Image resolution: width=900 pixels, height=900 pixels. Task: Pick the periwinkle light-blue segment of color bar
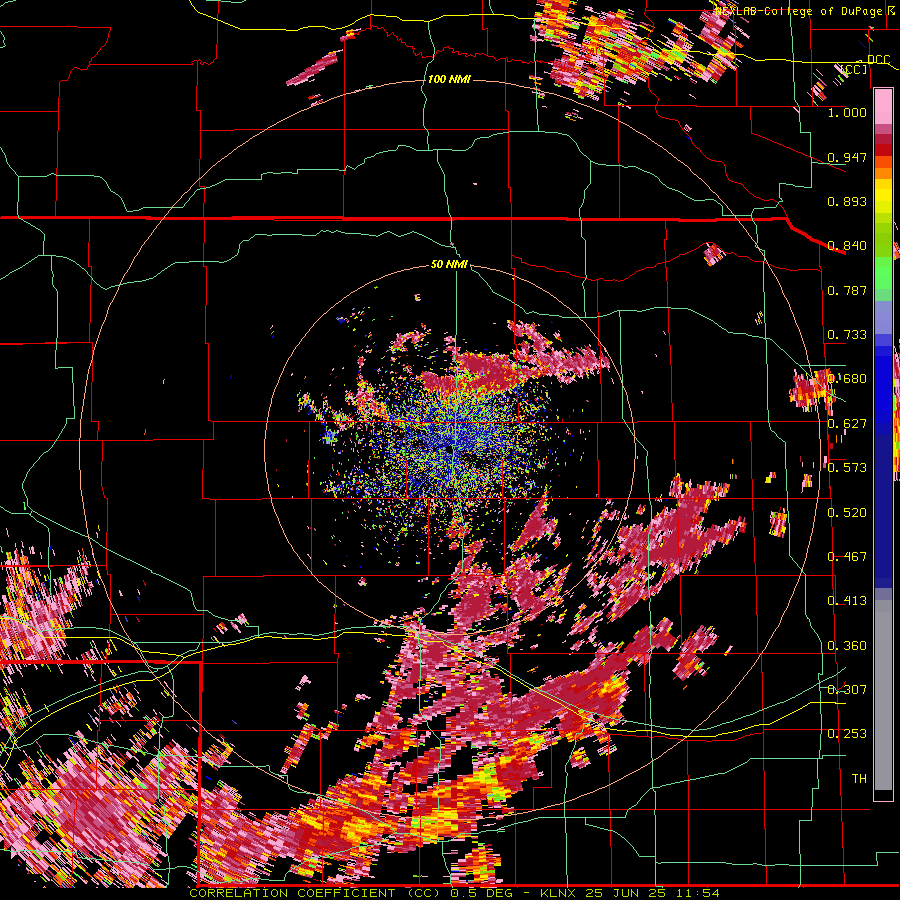click(x=883, y=317)
